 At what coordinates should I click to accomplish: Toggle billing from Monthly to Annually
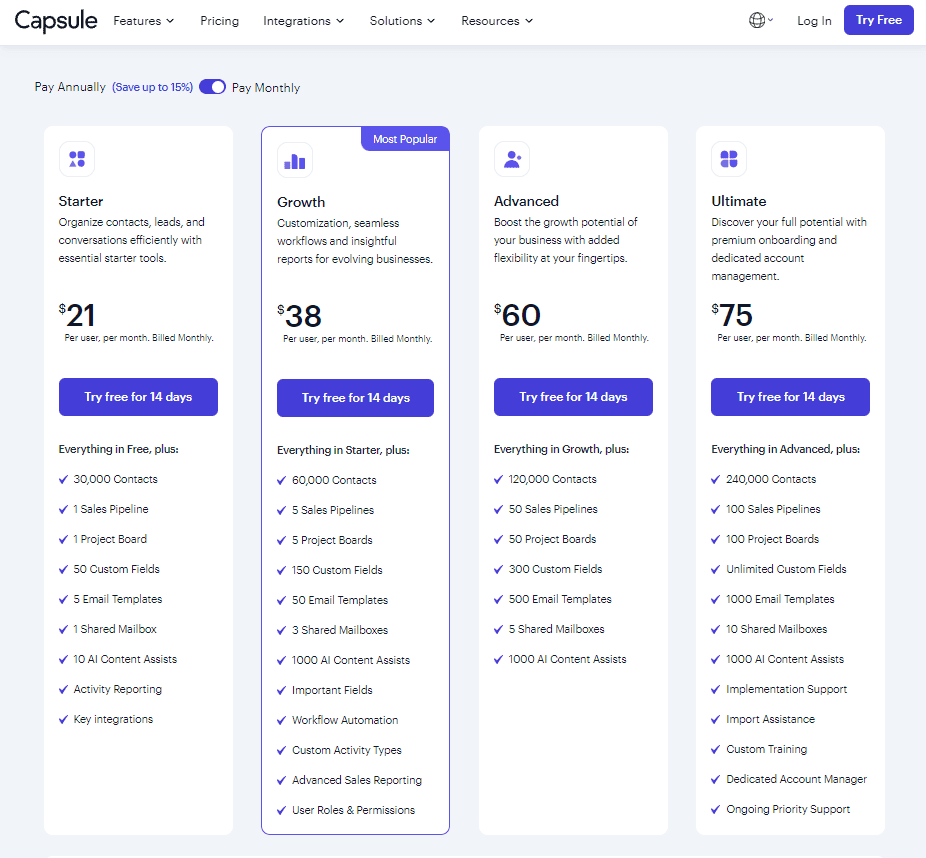(212, 87)
